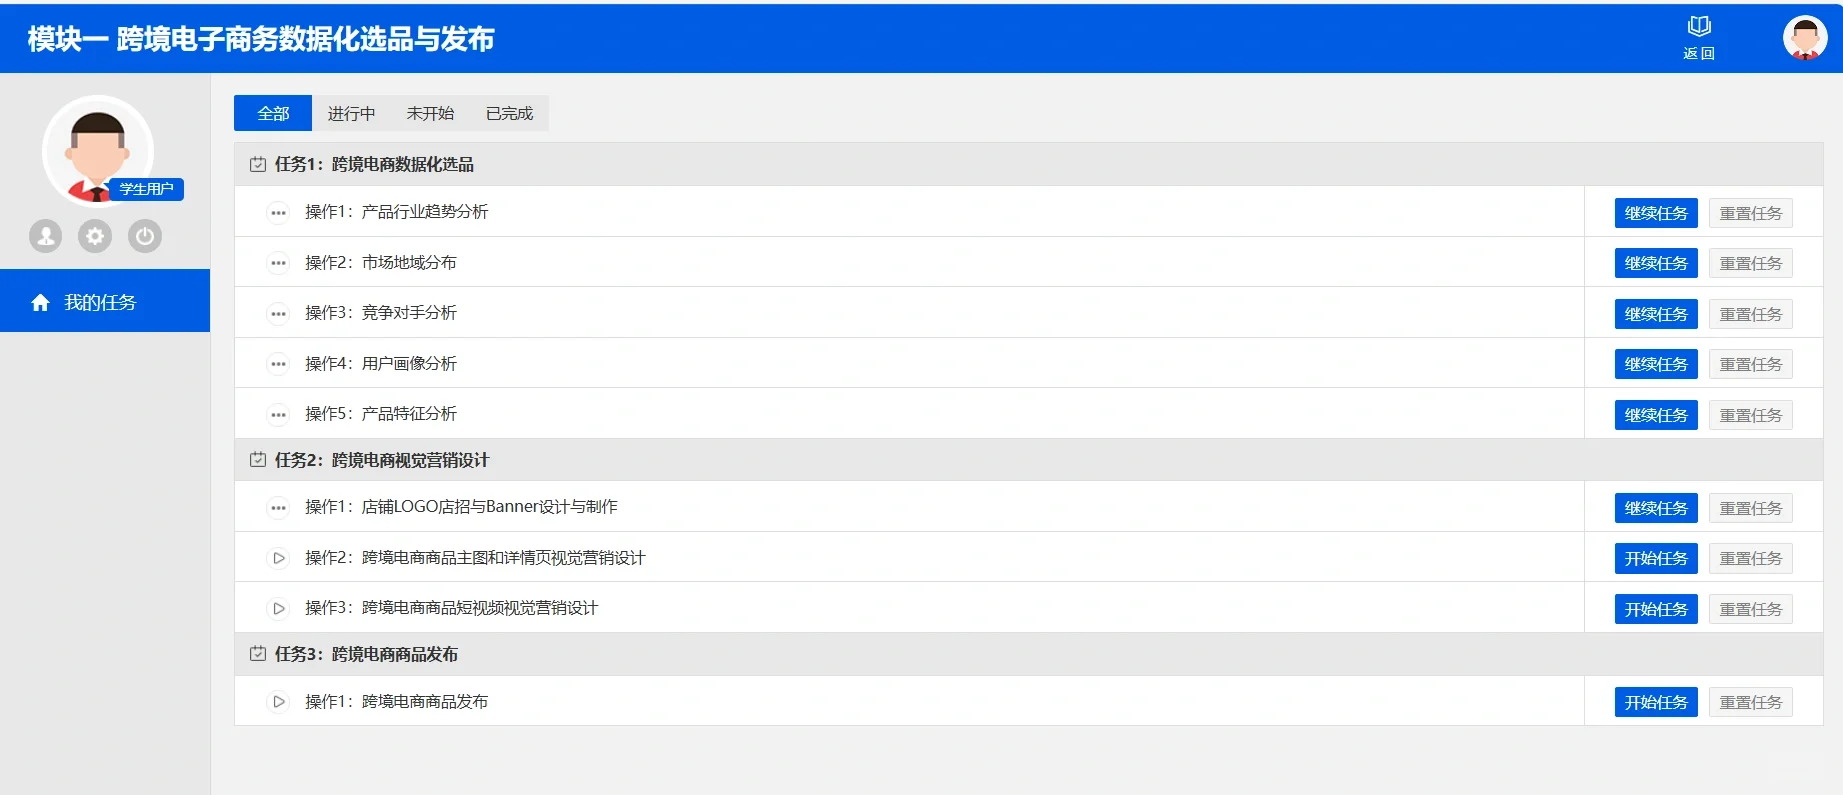
Task: Collapse the 任务1: 跨境电商数据化选品 section
Action: [x=1028, y=164]
